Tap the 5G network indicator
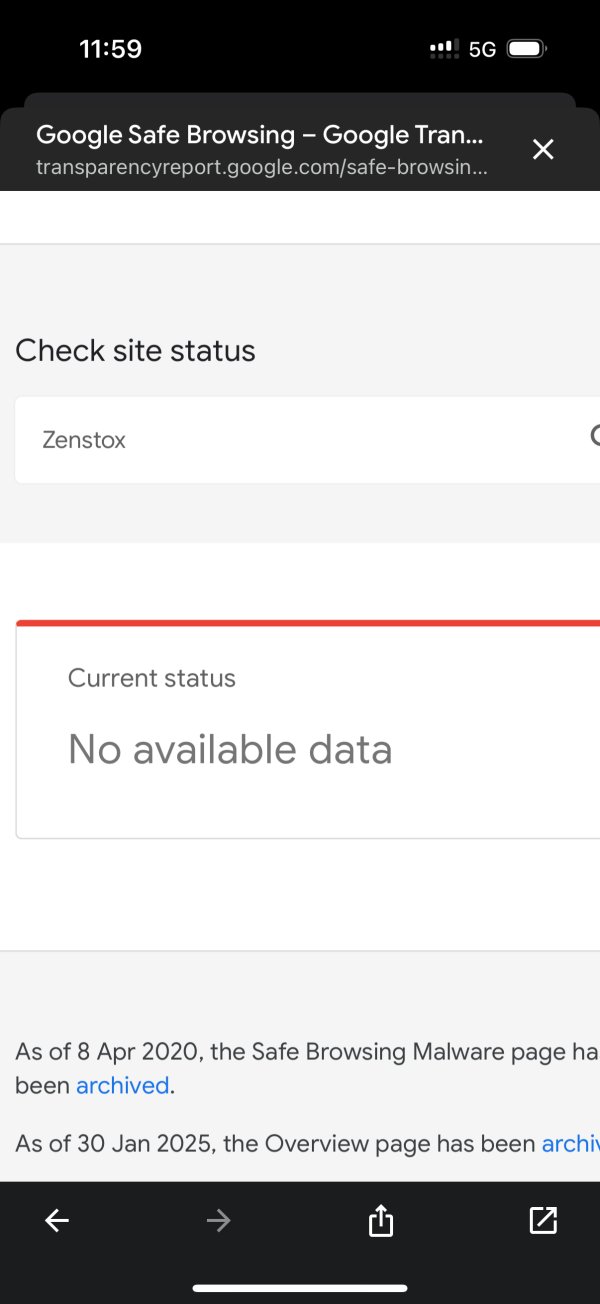This screenshot has height=1304, width=600. pos(482,49)
